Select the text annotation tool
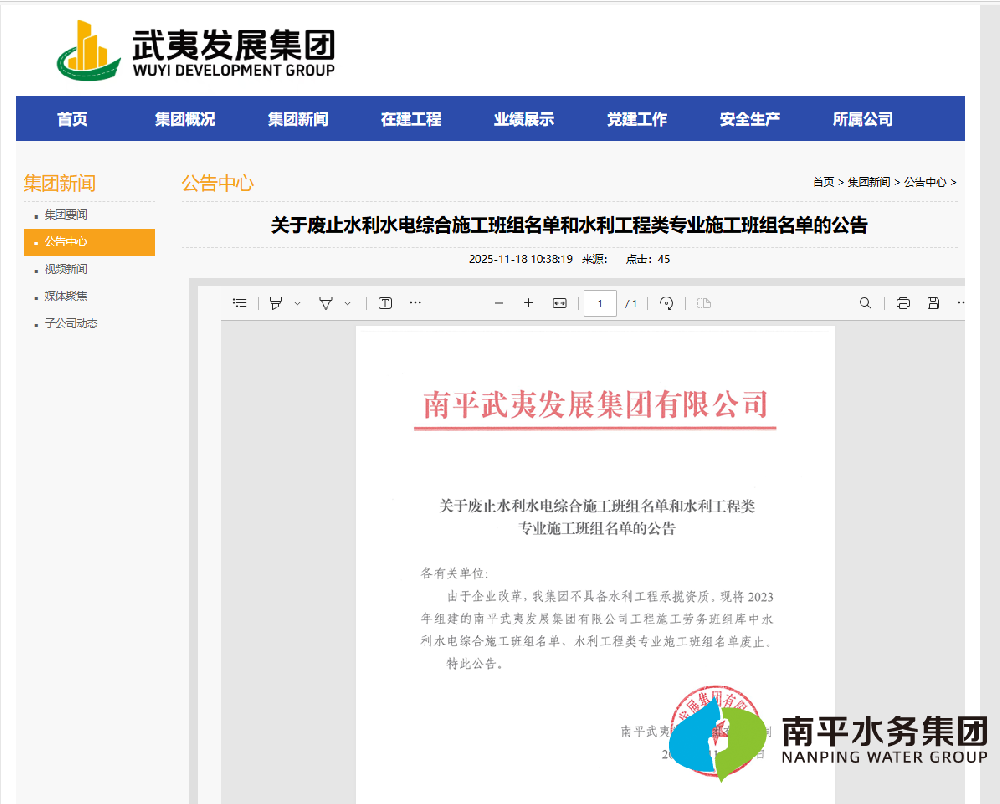1000x804 pixels. tap(384, 302)
